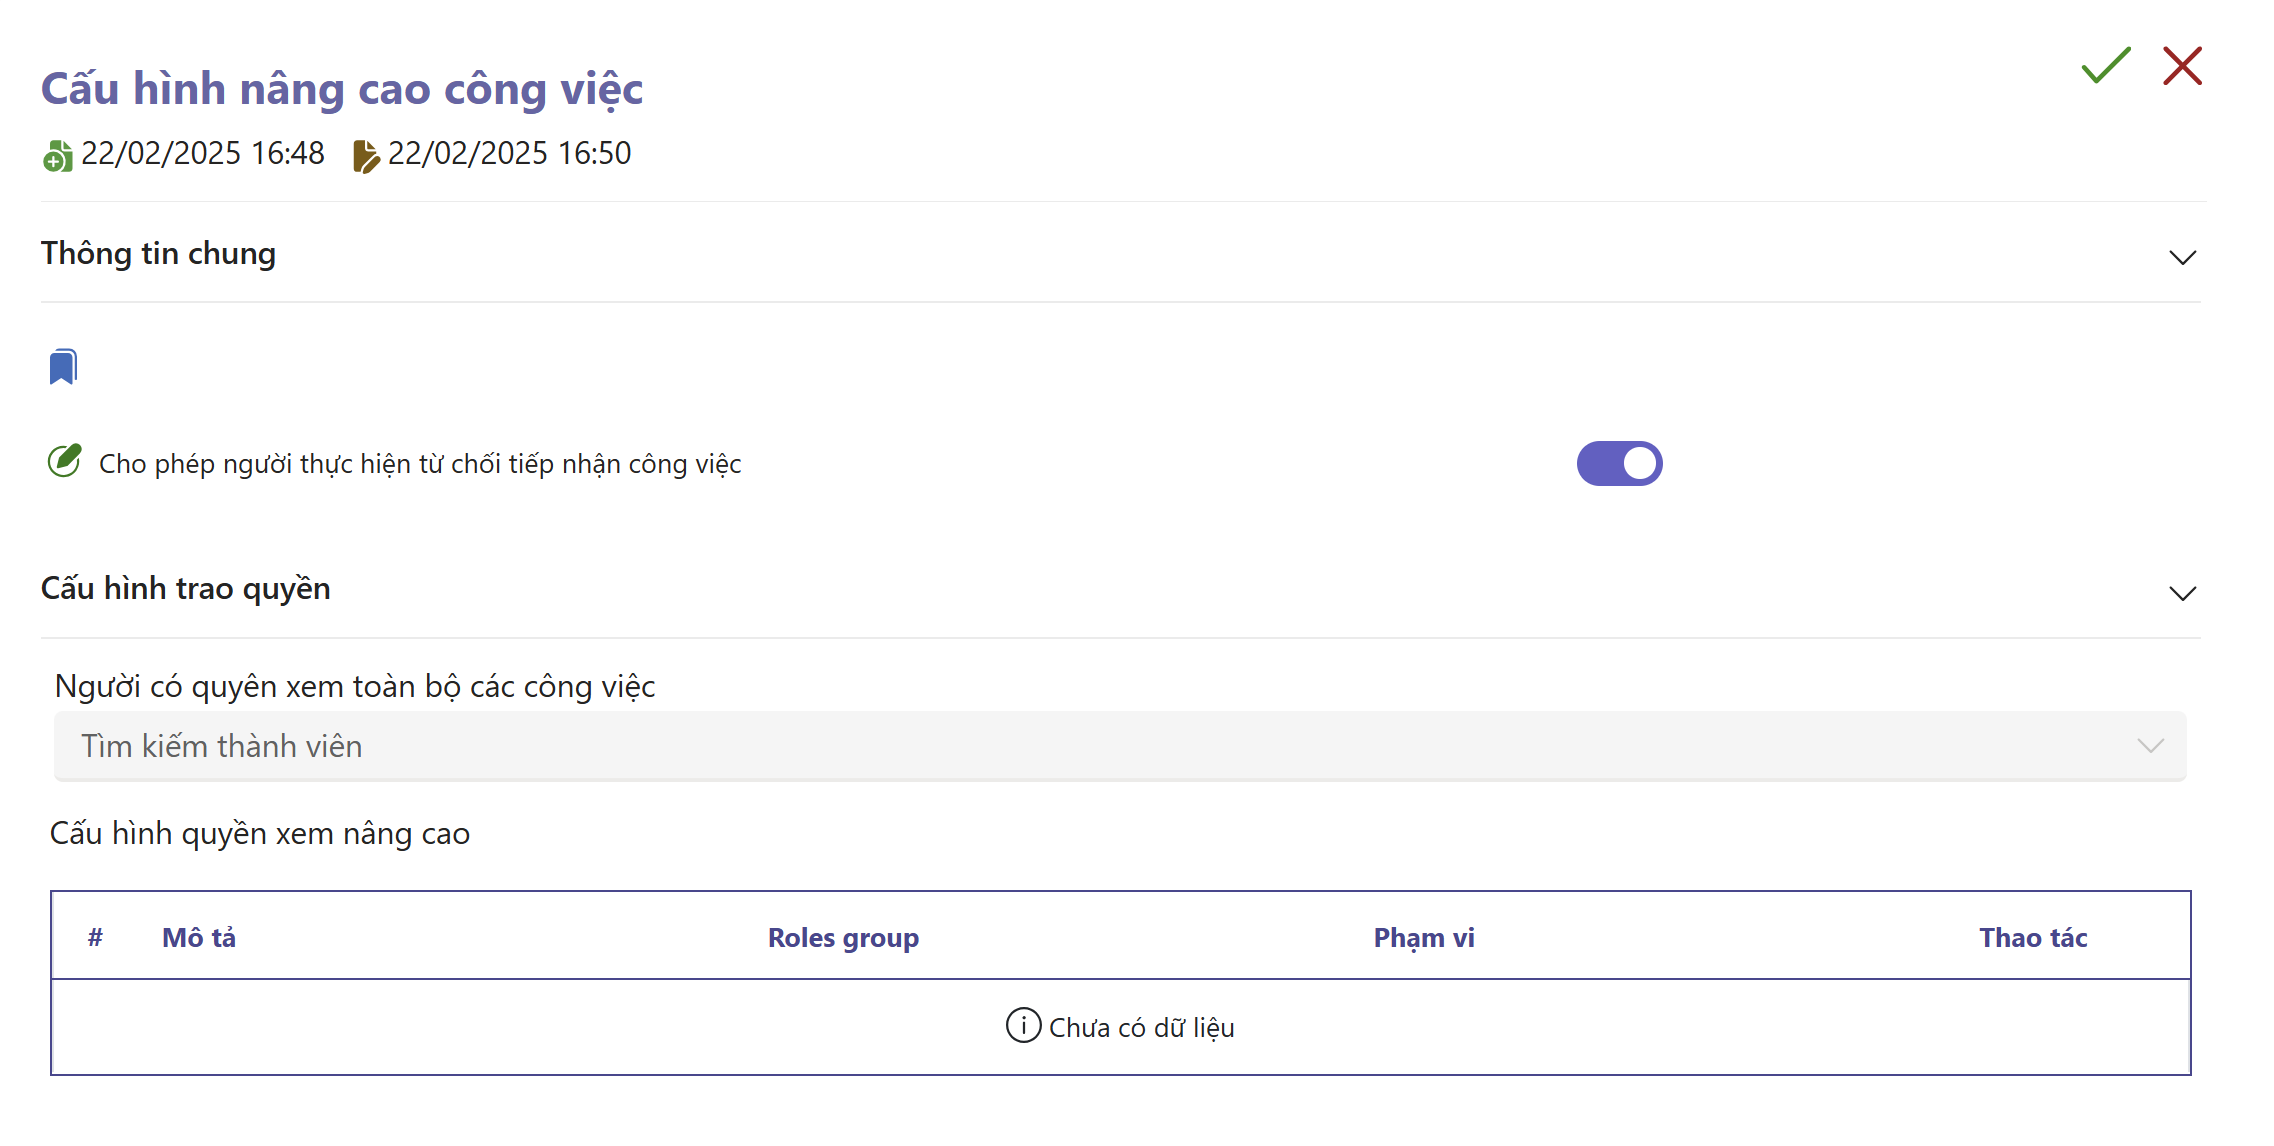Click the red X cancel icon
The image size is (2274, 1146).
pyautogui.click(x=2182, y=66)
